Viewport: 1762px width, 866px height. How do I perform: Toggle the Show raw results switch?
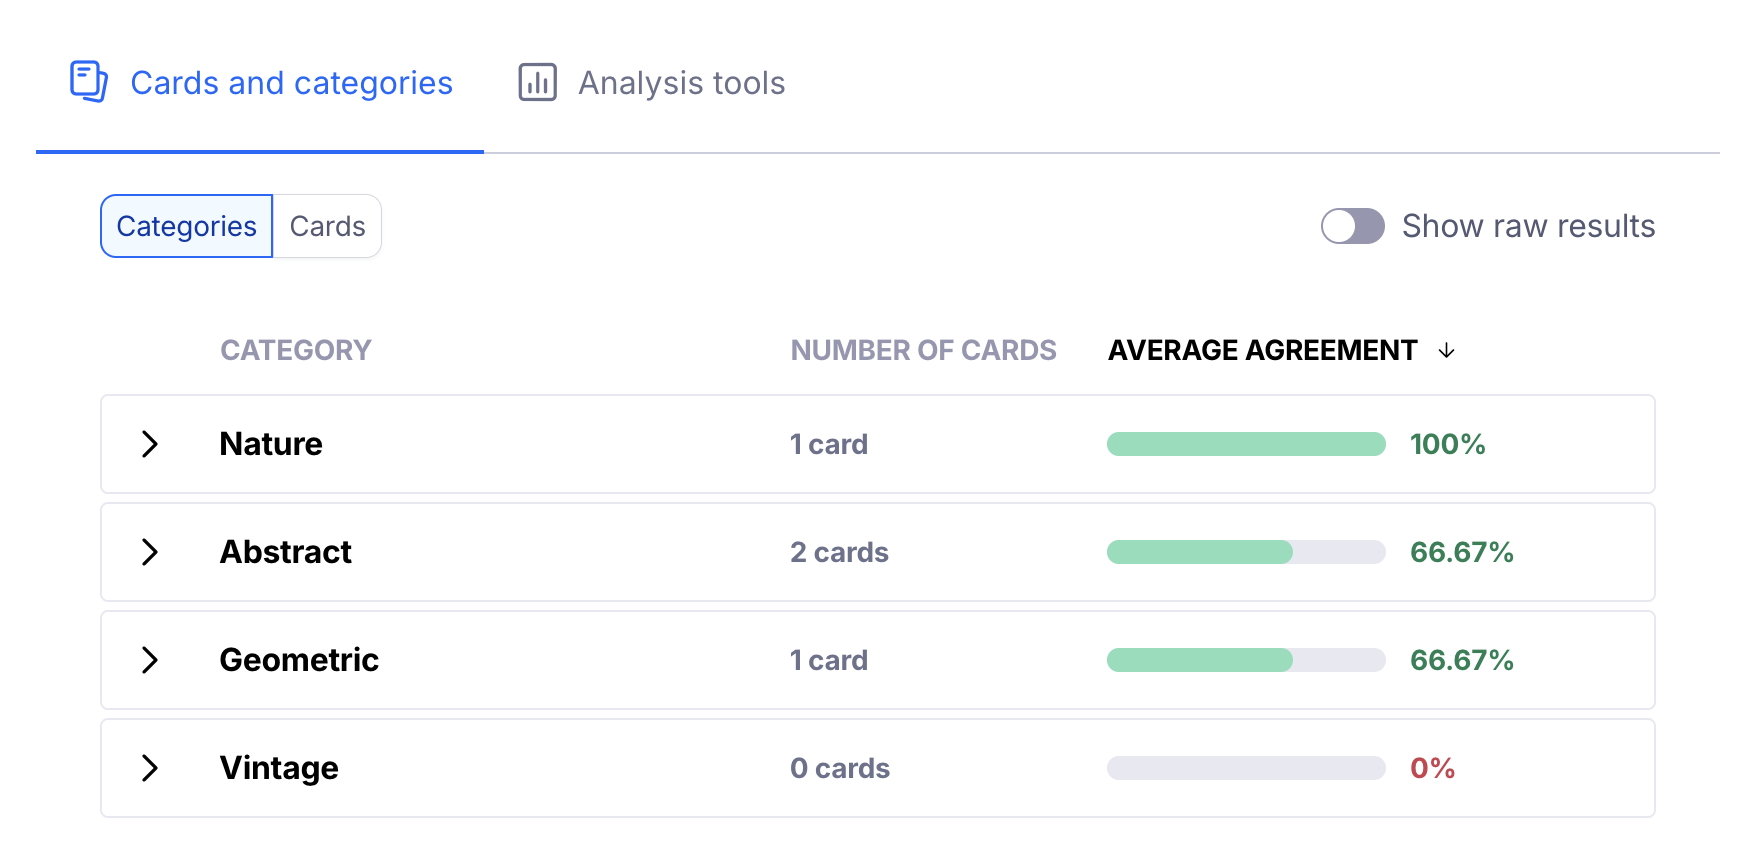(1352, 226)
